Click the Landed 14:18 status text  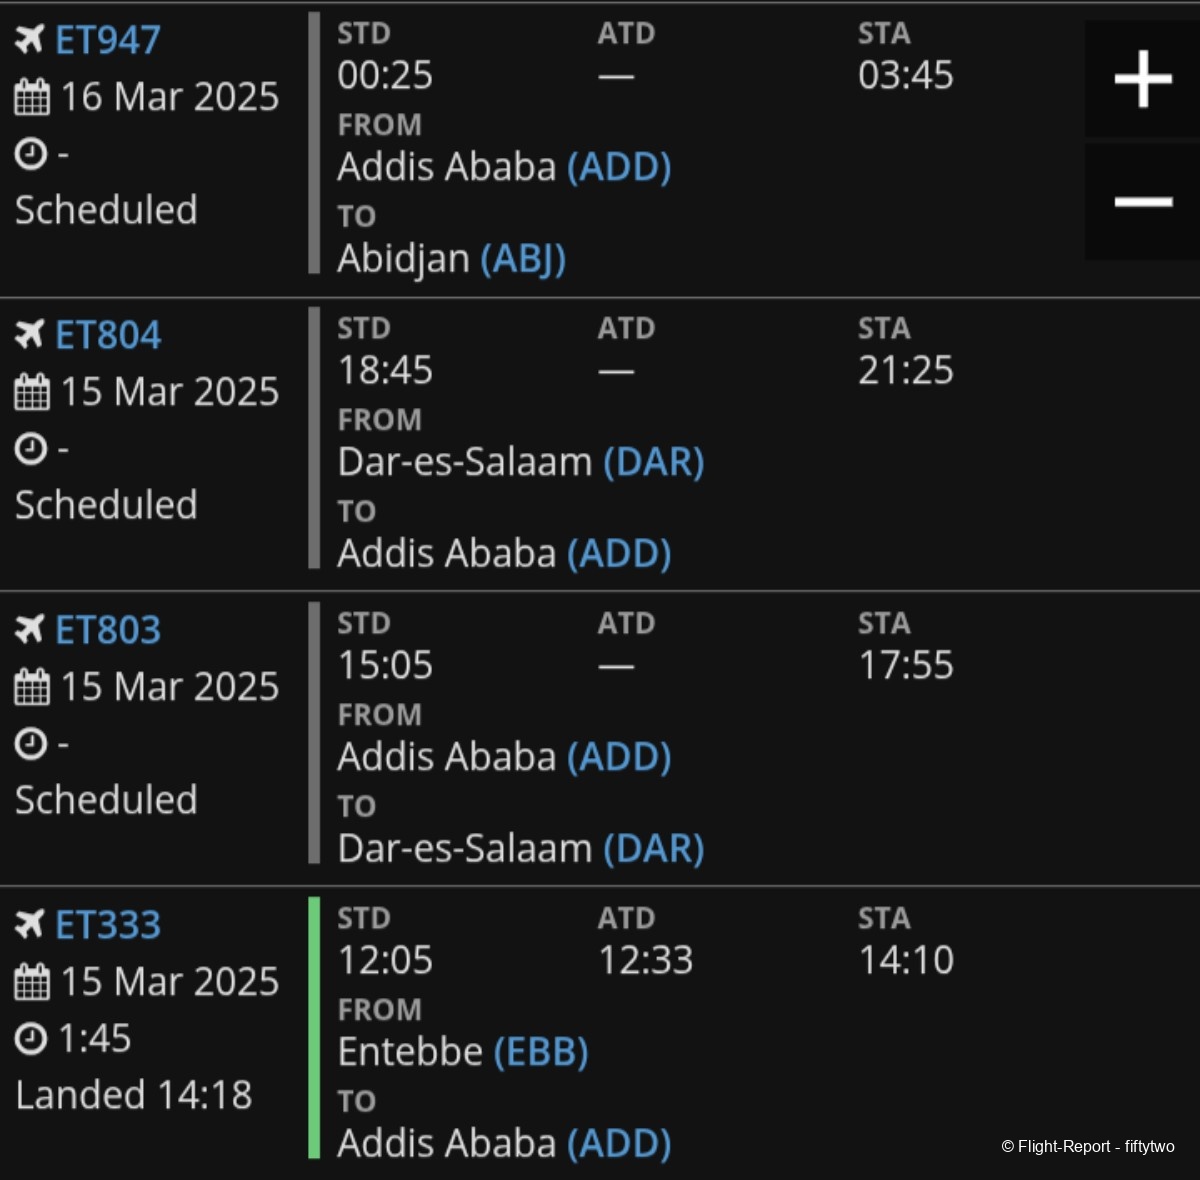(x=134, y=1095)
